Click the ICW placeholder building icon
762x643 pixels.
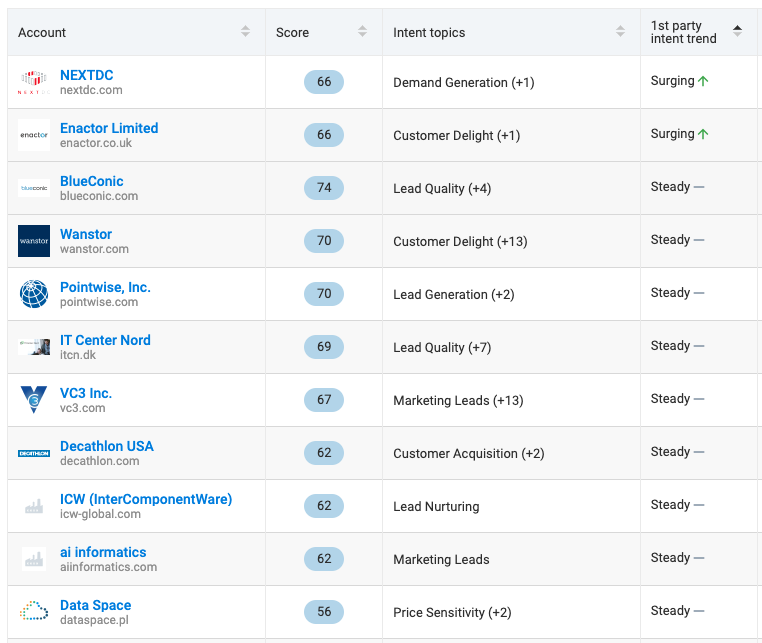33,506
